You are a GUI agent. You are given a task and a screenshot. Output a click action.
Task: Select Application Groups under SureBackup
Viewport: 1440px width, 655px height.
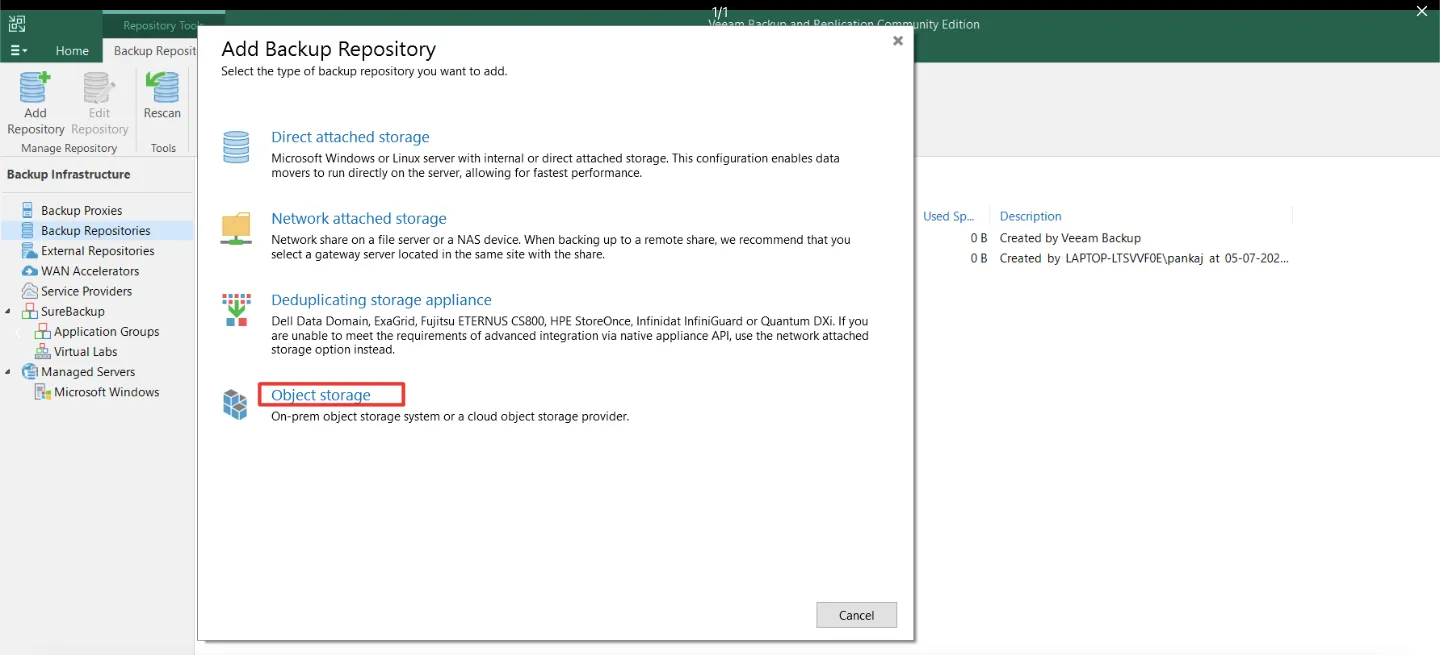click(x=106, y=331)
